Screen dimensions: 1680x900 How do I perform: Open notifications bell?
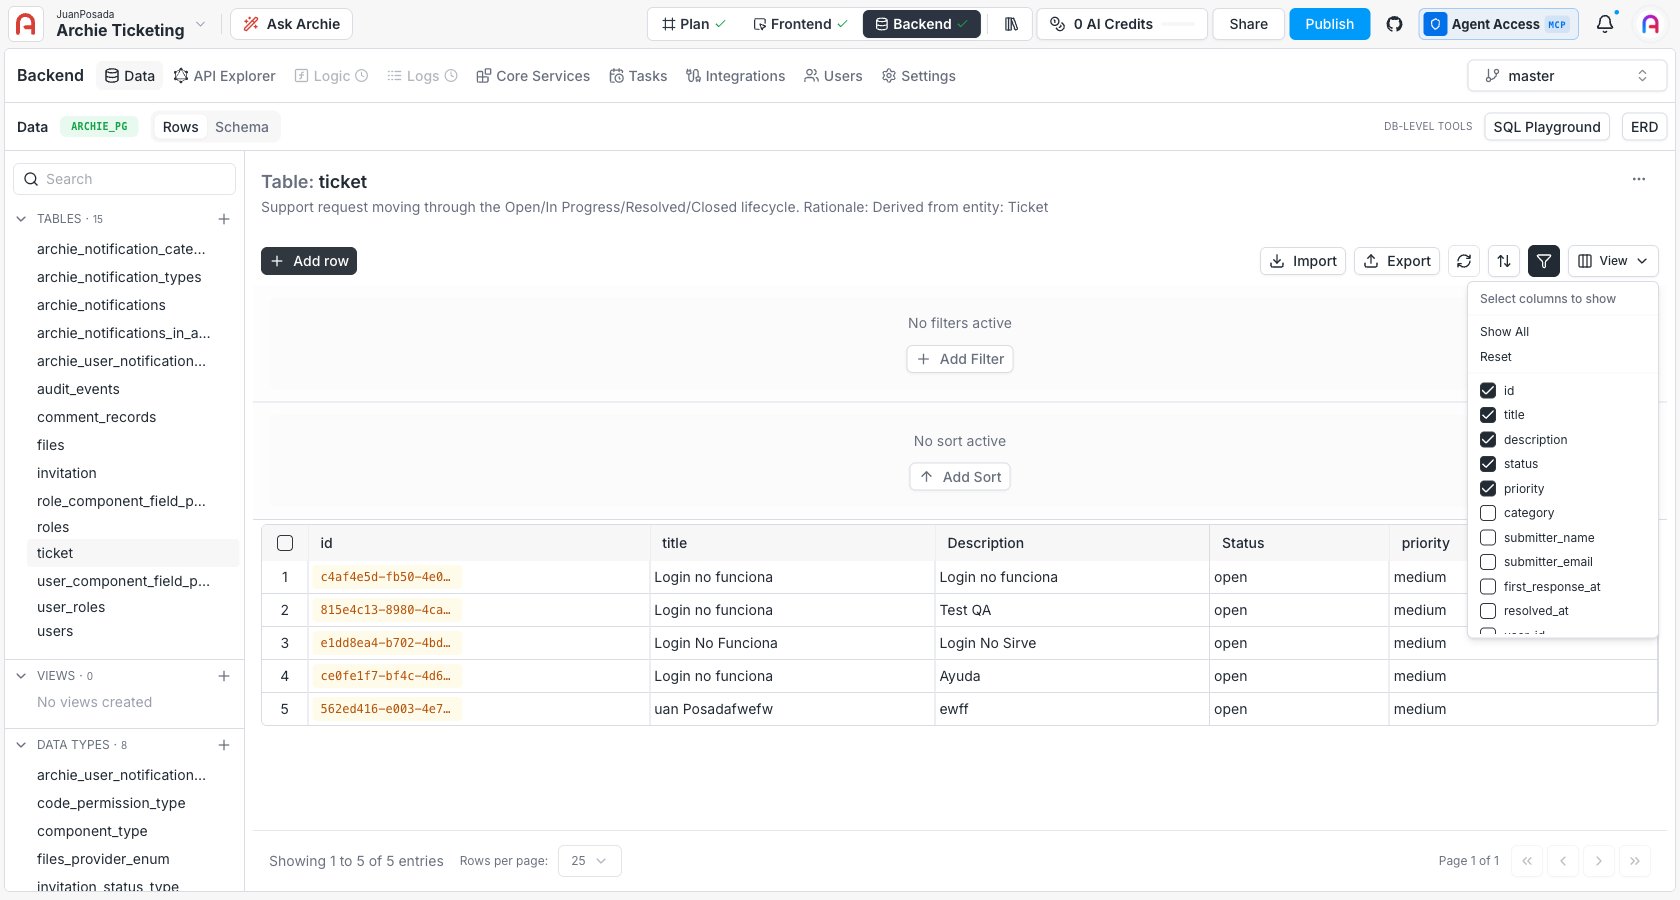(x=1605, y=24)
